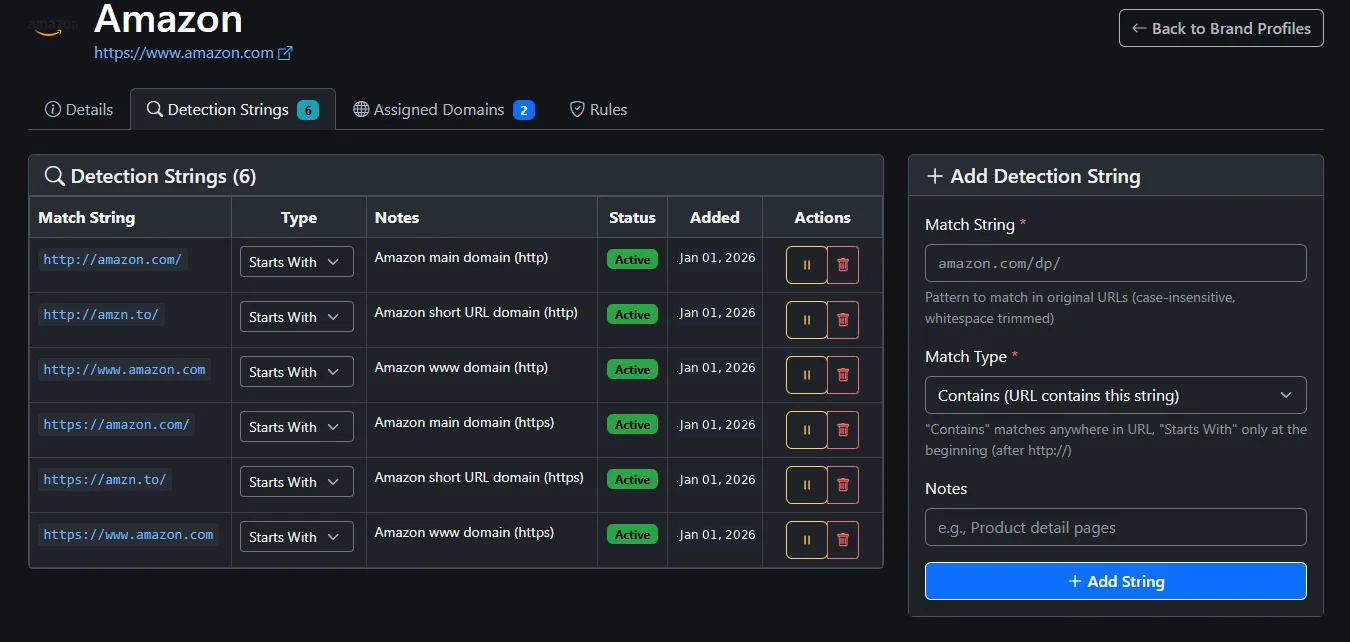
Task: Click the trash icon for https://www.amazon.com
Action: (843, 539)
